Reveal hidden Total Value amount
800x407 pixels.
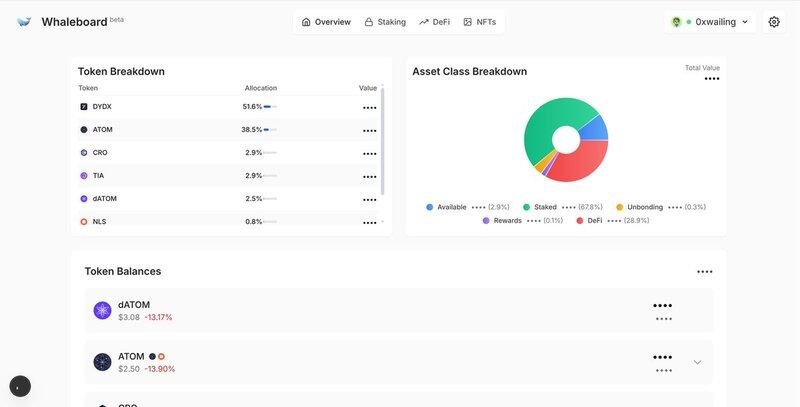[711, 79]
